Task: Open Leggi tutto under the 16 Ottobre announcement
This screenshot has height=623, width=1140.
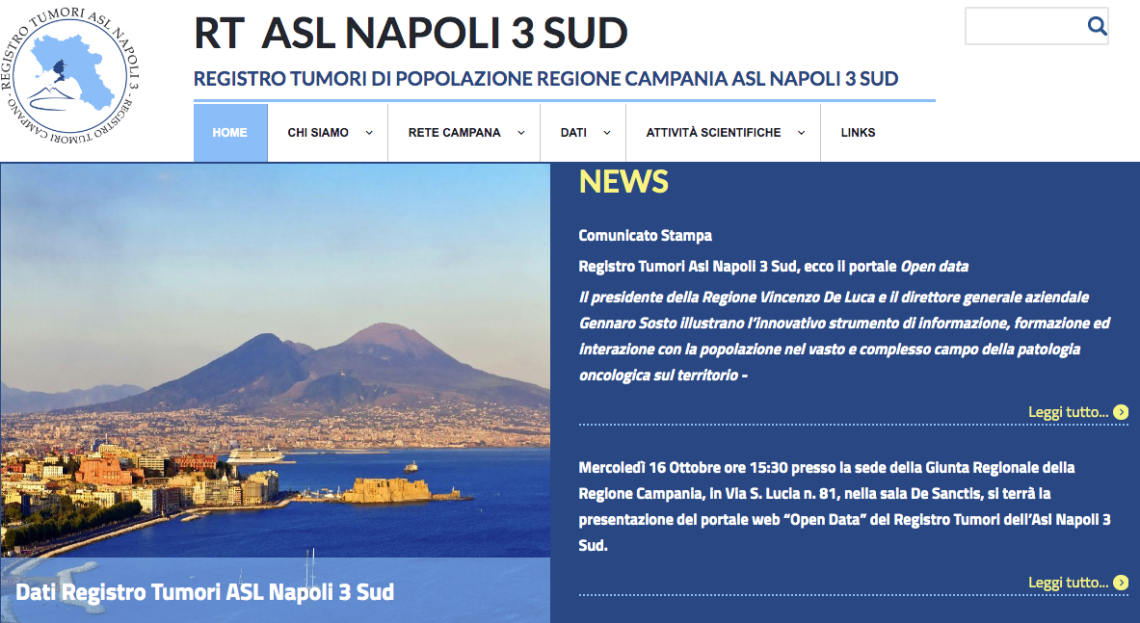Action: click(x=1067, y=583)
